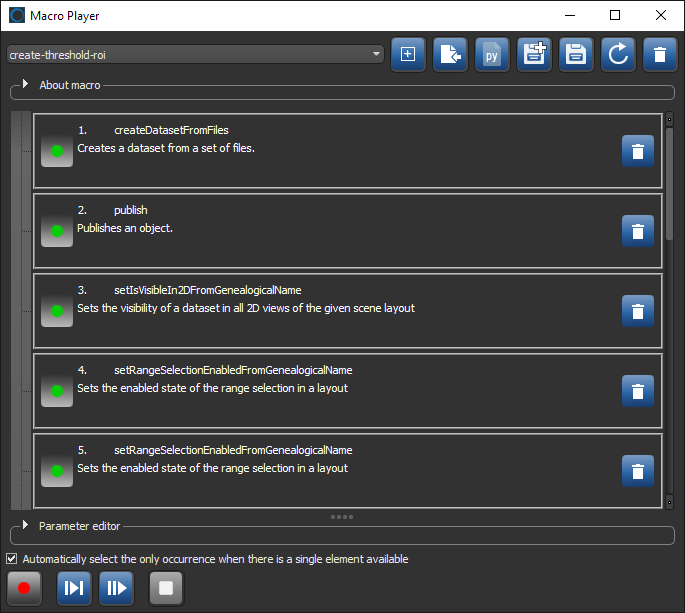Play the next macro step
Viewport: 685px width, 613px height.
(x=74, y=588)
